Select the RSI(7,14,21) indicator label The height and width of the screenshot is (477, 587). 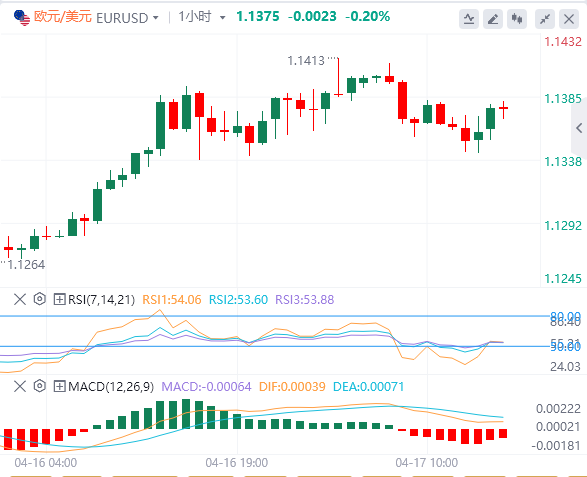pos(101,300)
